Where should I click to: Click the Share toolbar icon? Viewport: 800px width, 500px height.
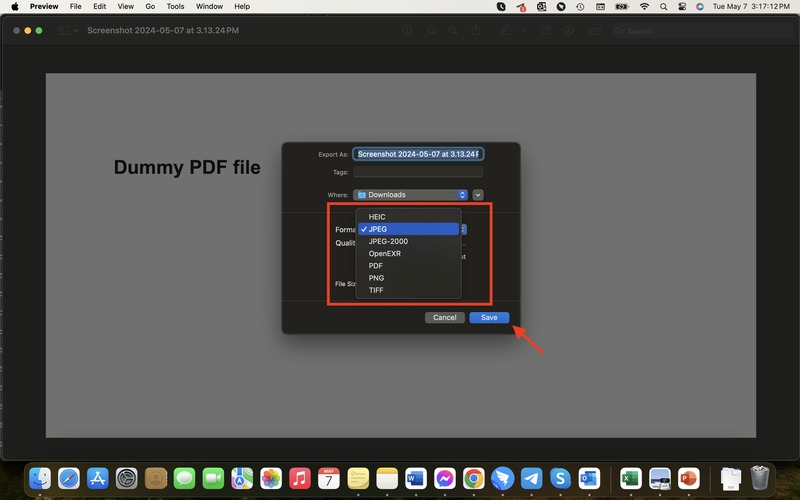point(476,31)
